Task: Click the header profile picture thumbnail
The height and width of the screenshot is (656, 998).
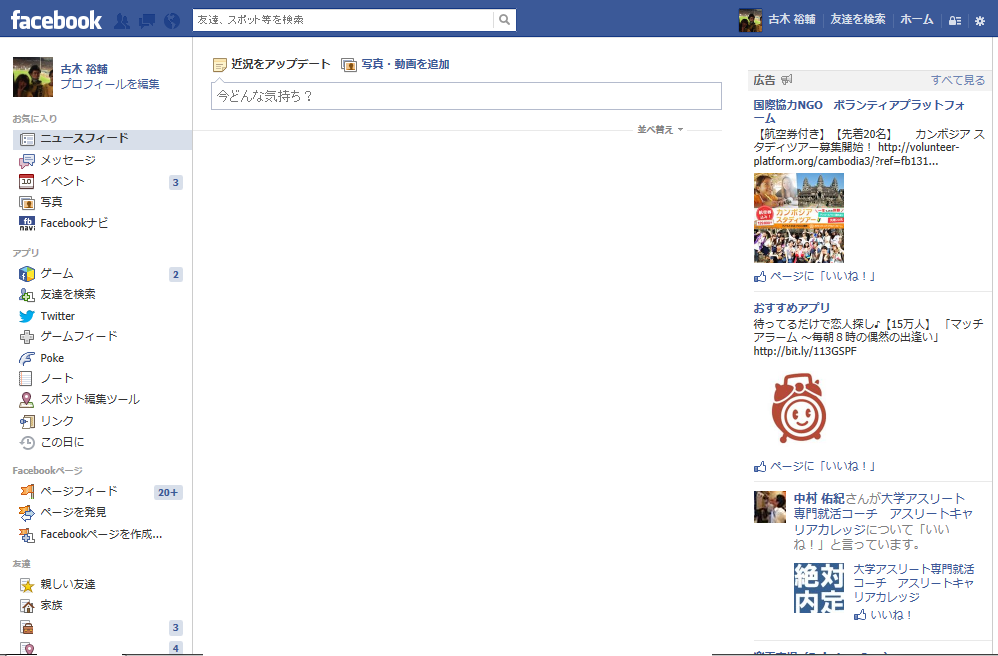Action: 750,20
